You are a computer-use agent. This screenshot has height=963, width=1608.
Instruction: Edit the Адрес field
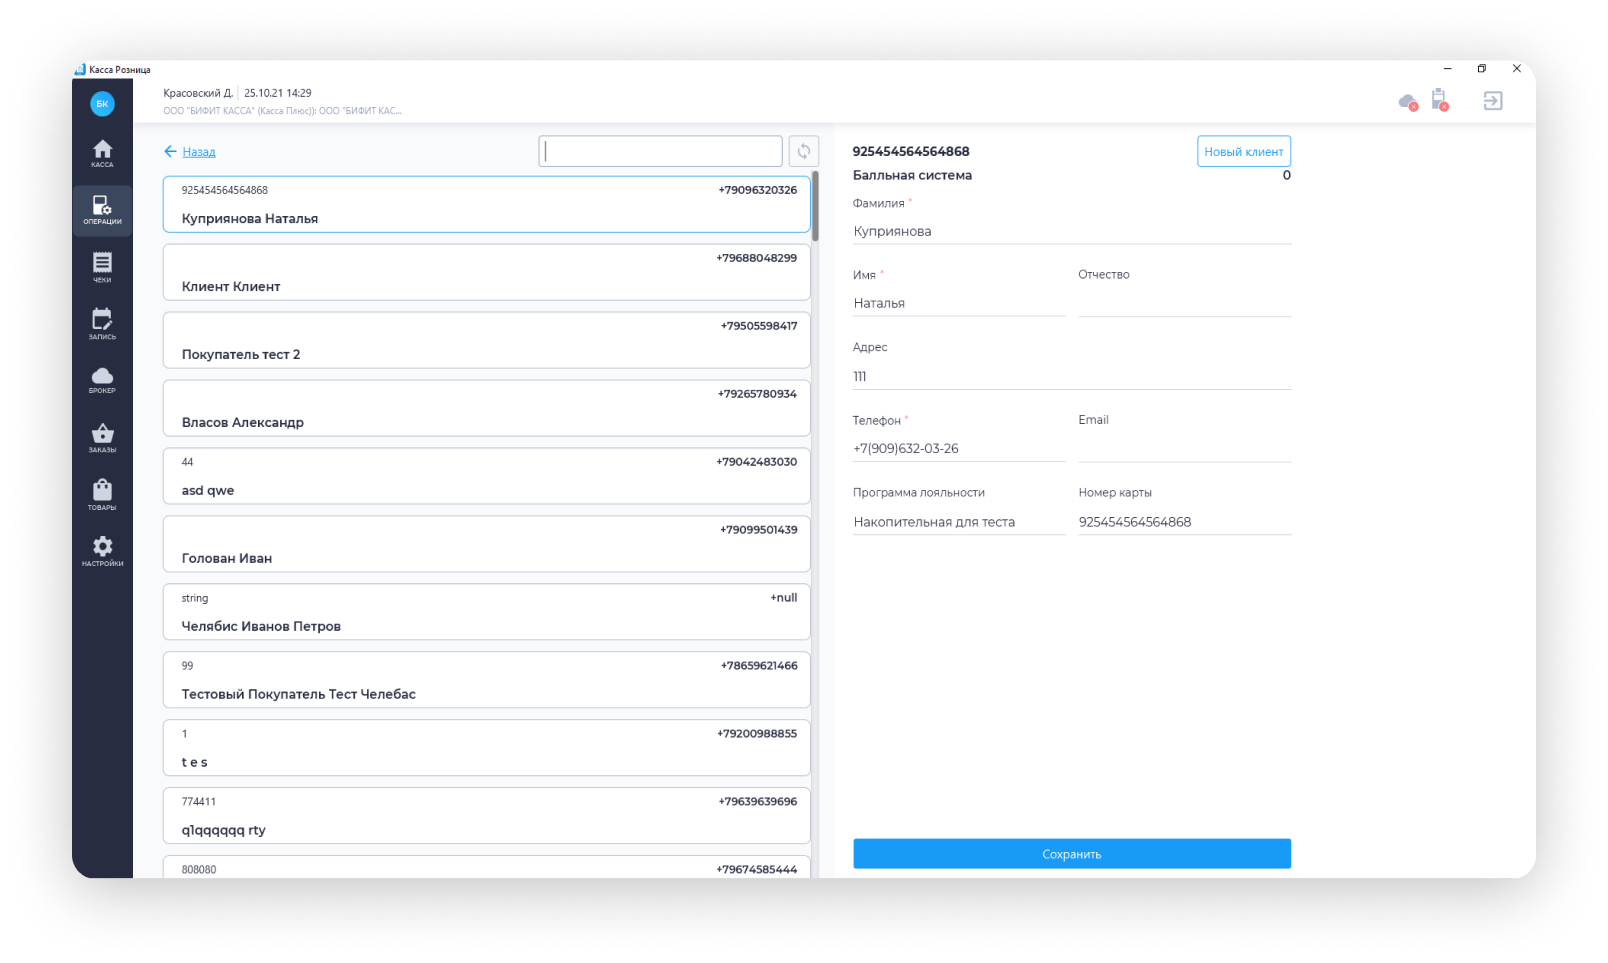click(1072, 376)
